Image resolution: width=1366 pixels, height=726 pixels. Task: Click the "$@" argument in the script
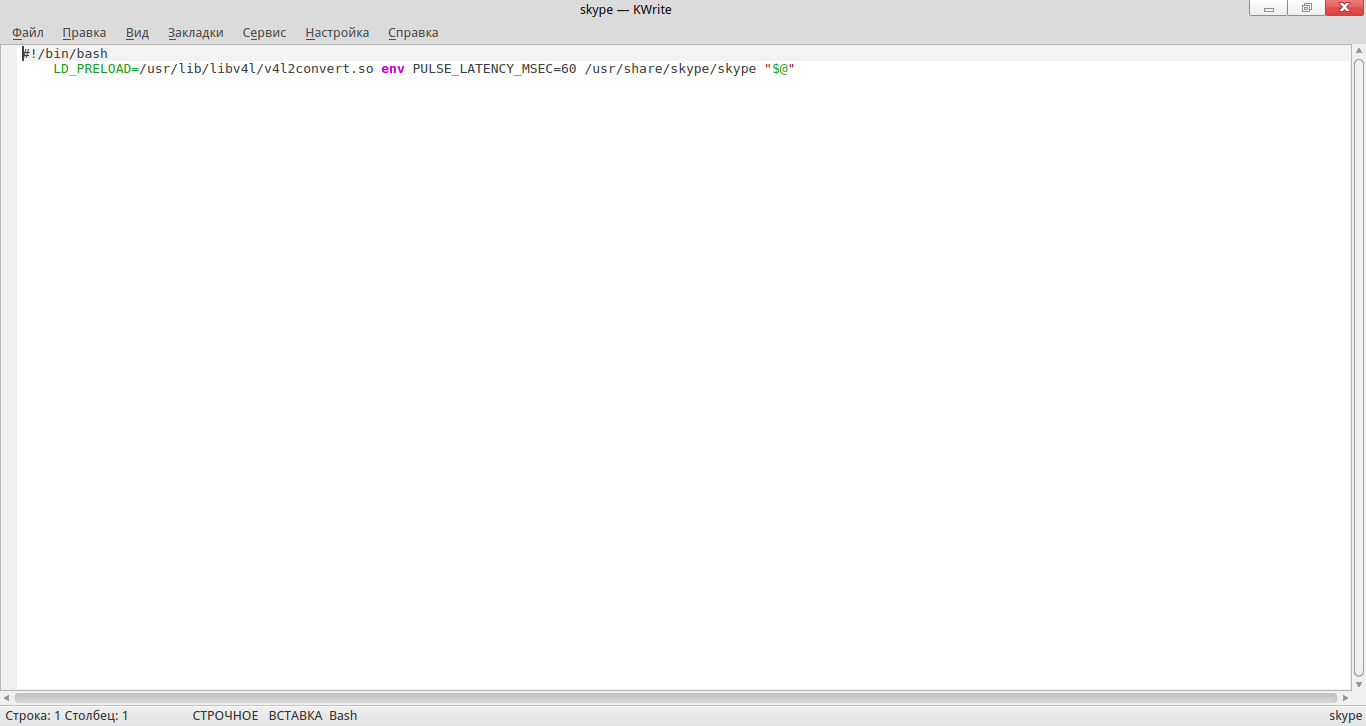tap(779, 69)
